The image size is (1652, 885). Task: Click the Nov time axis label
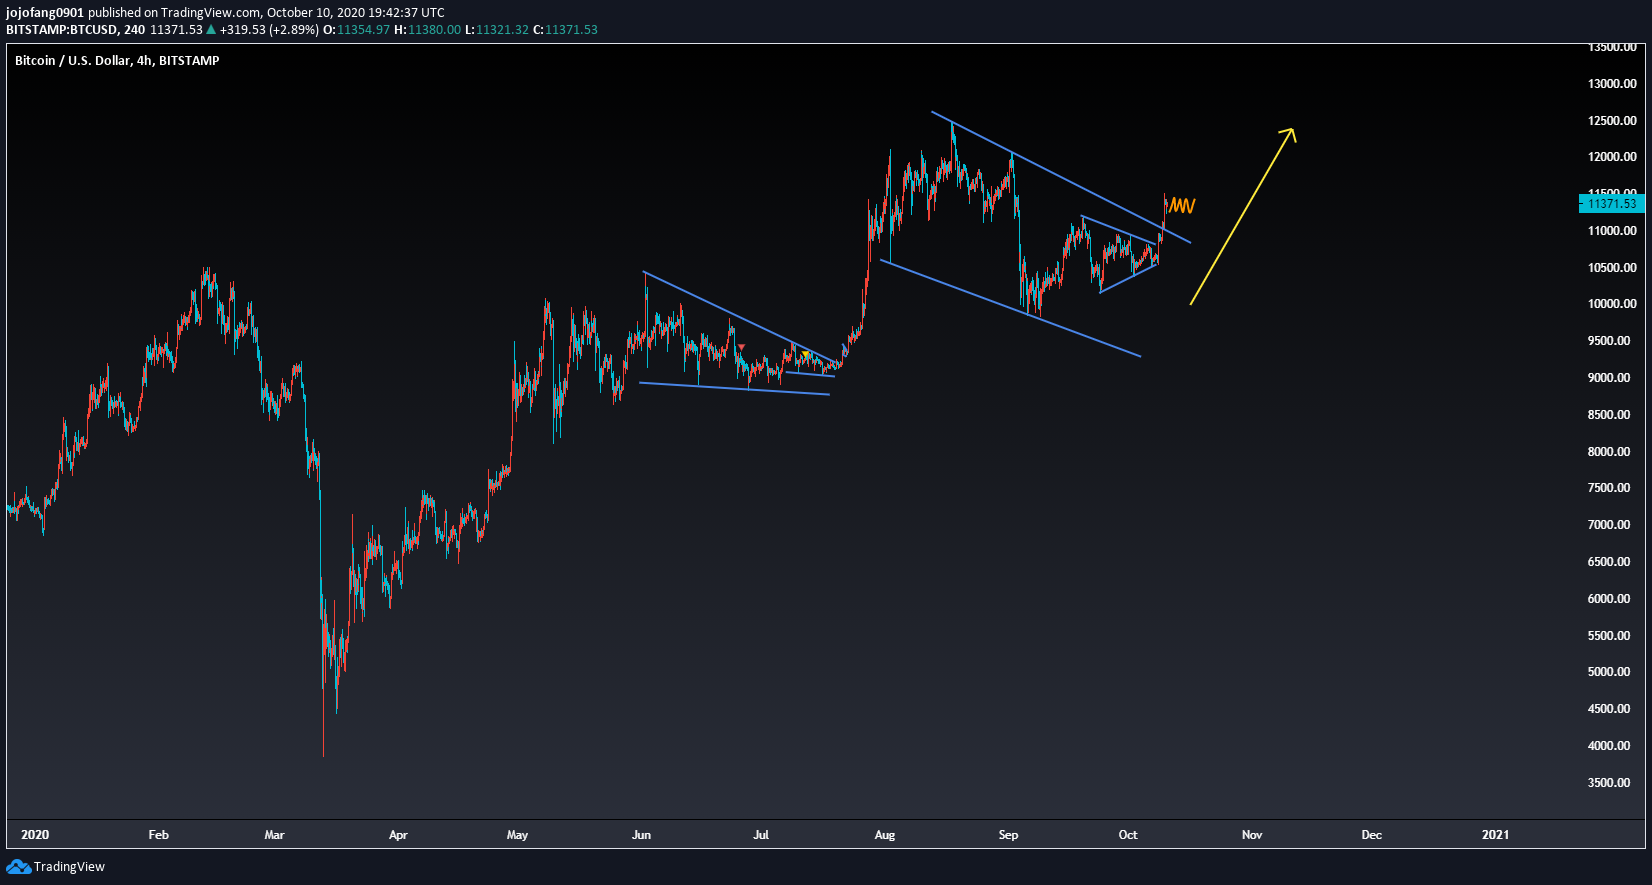[x=1252, y=835]
